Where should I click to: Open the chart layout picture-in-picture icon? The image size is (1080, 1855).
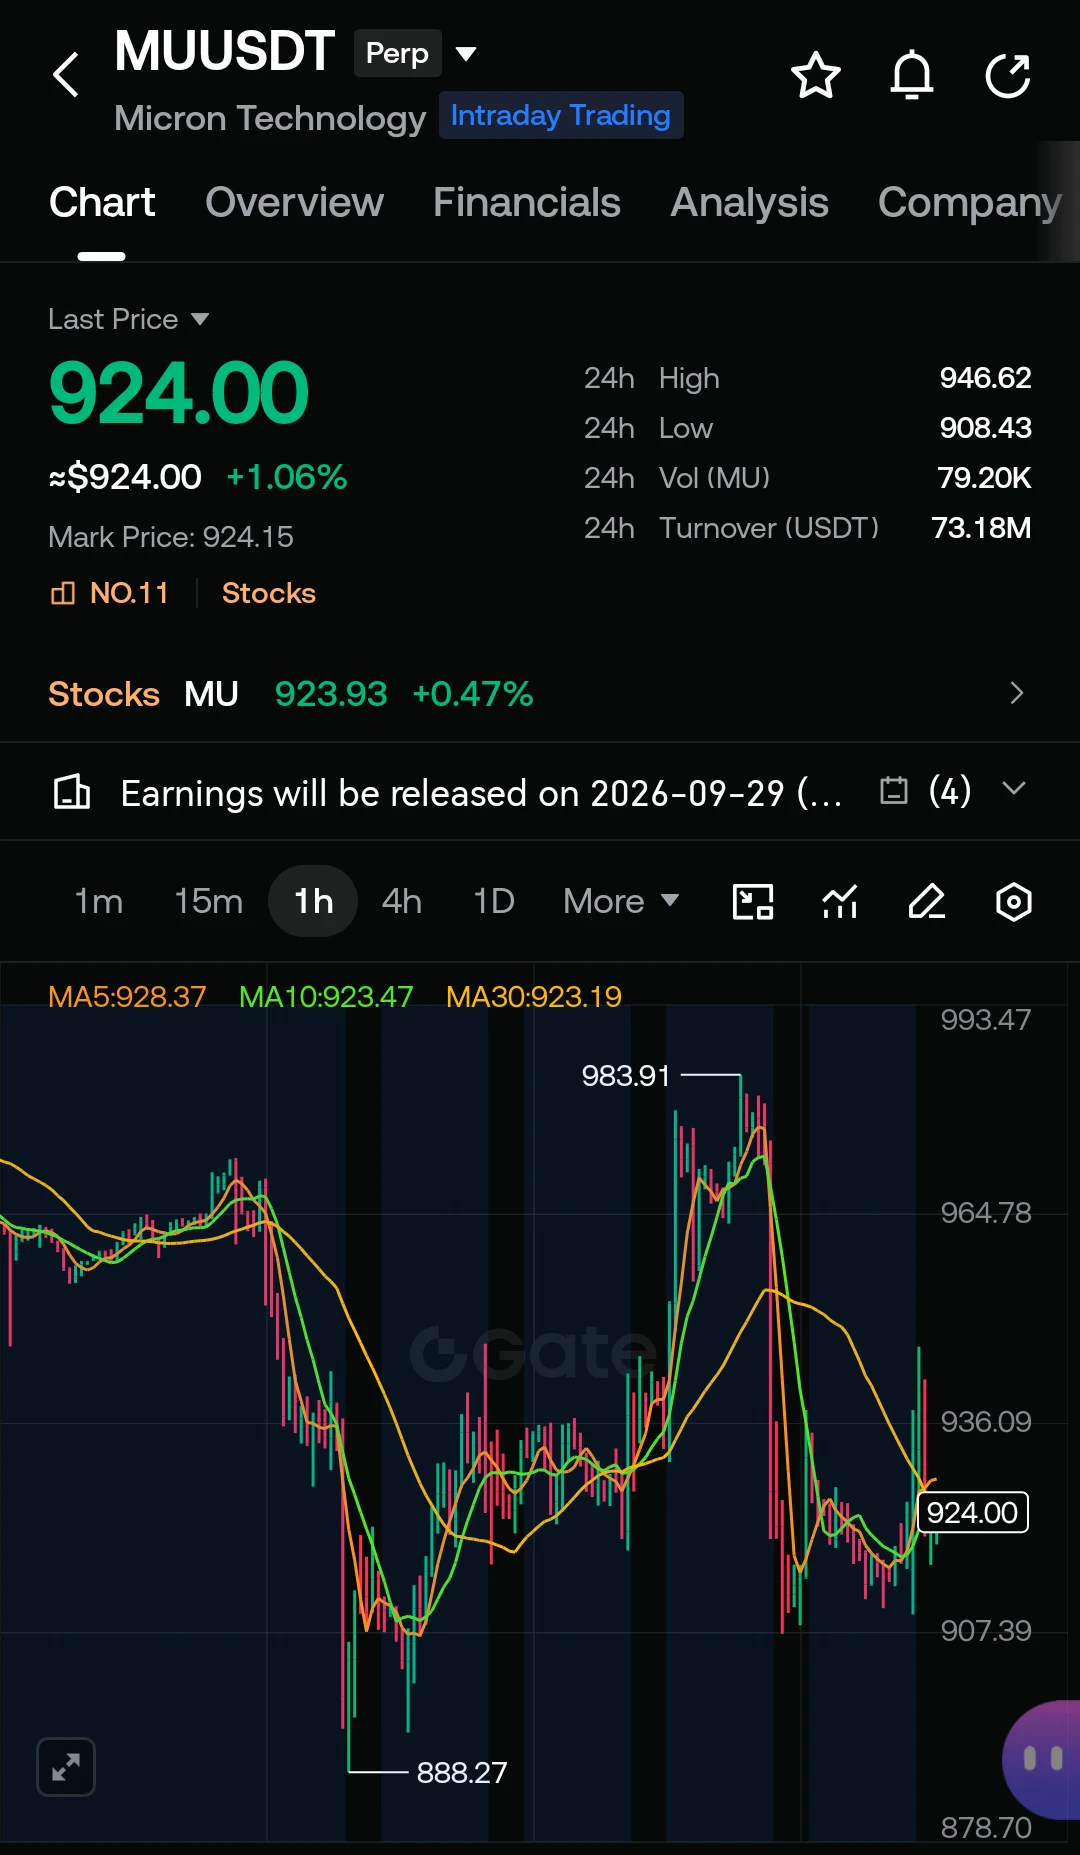coord(753,901)
